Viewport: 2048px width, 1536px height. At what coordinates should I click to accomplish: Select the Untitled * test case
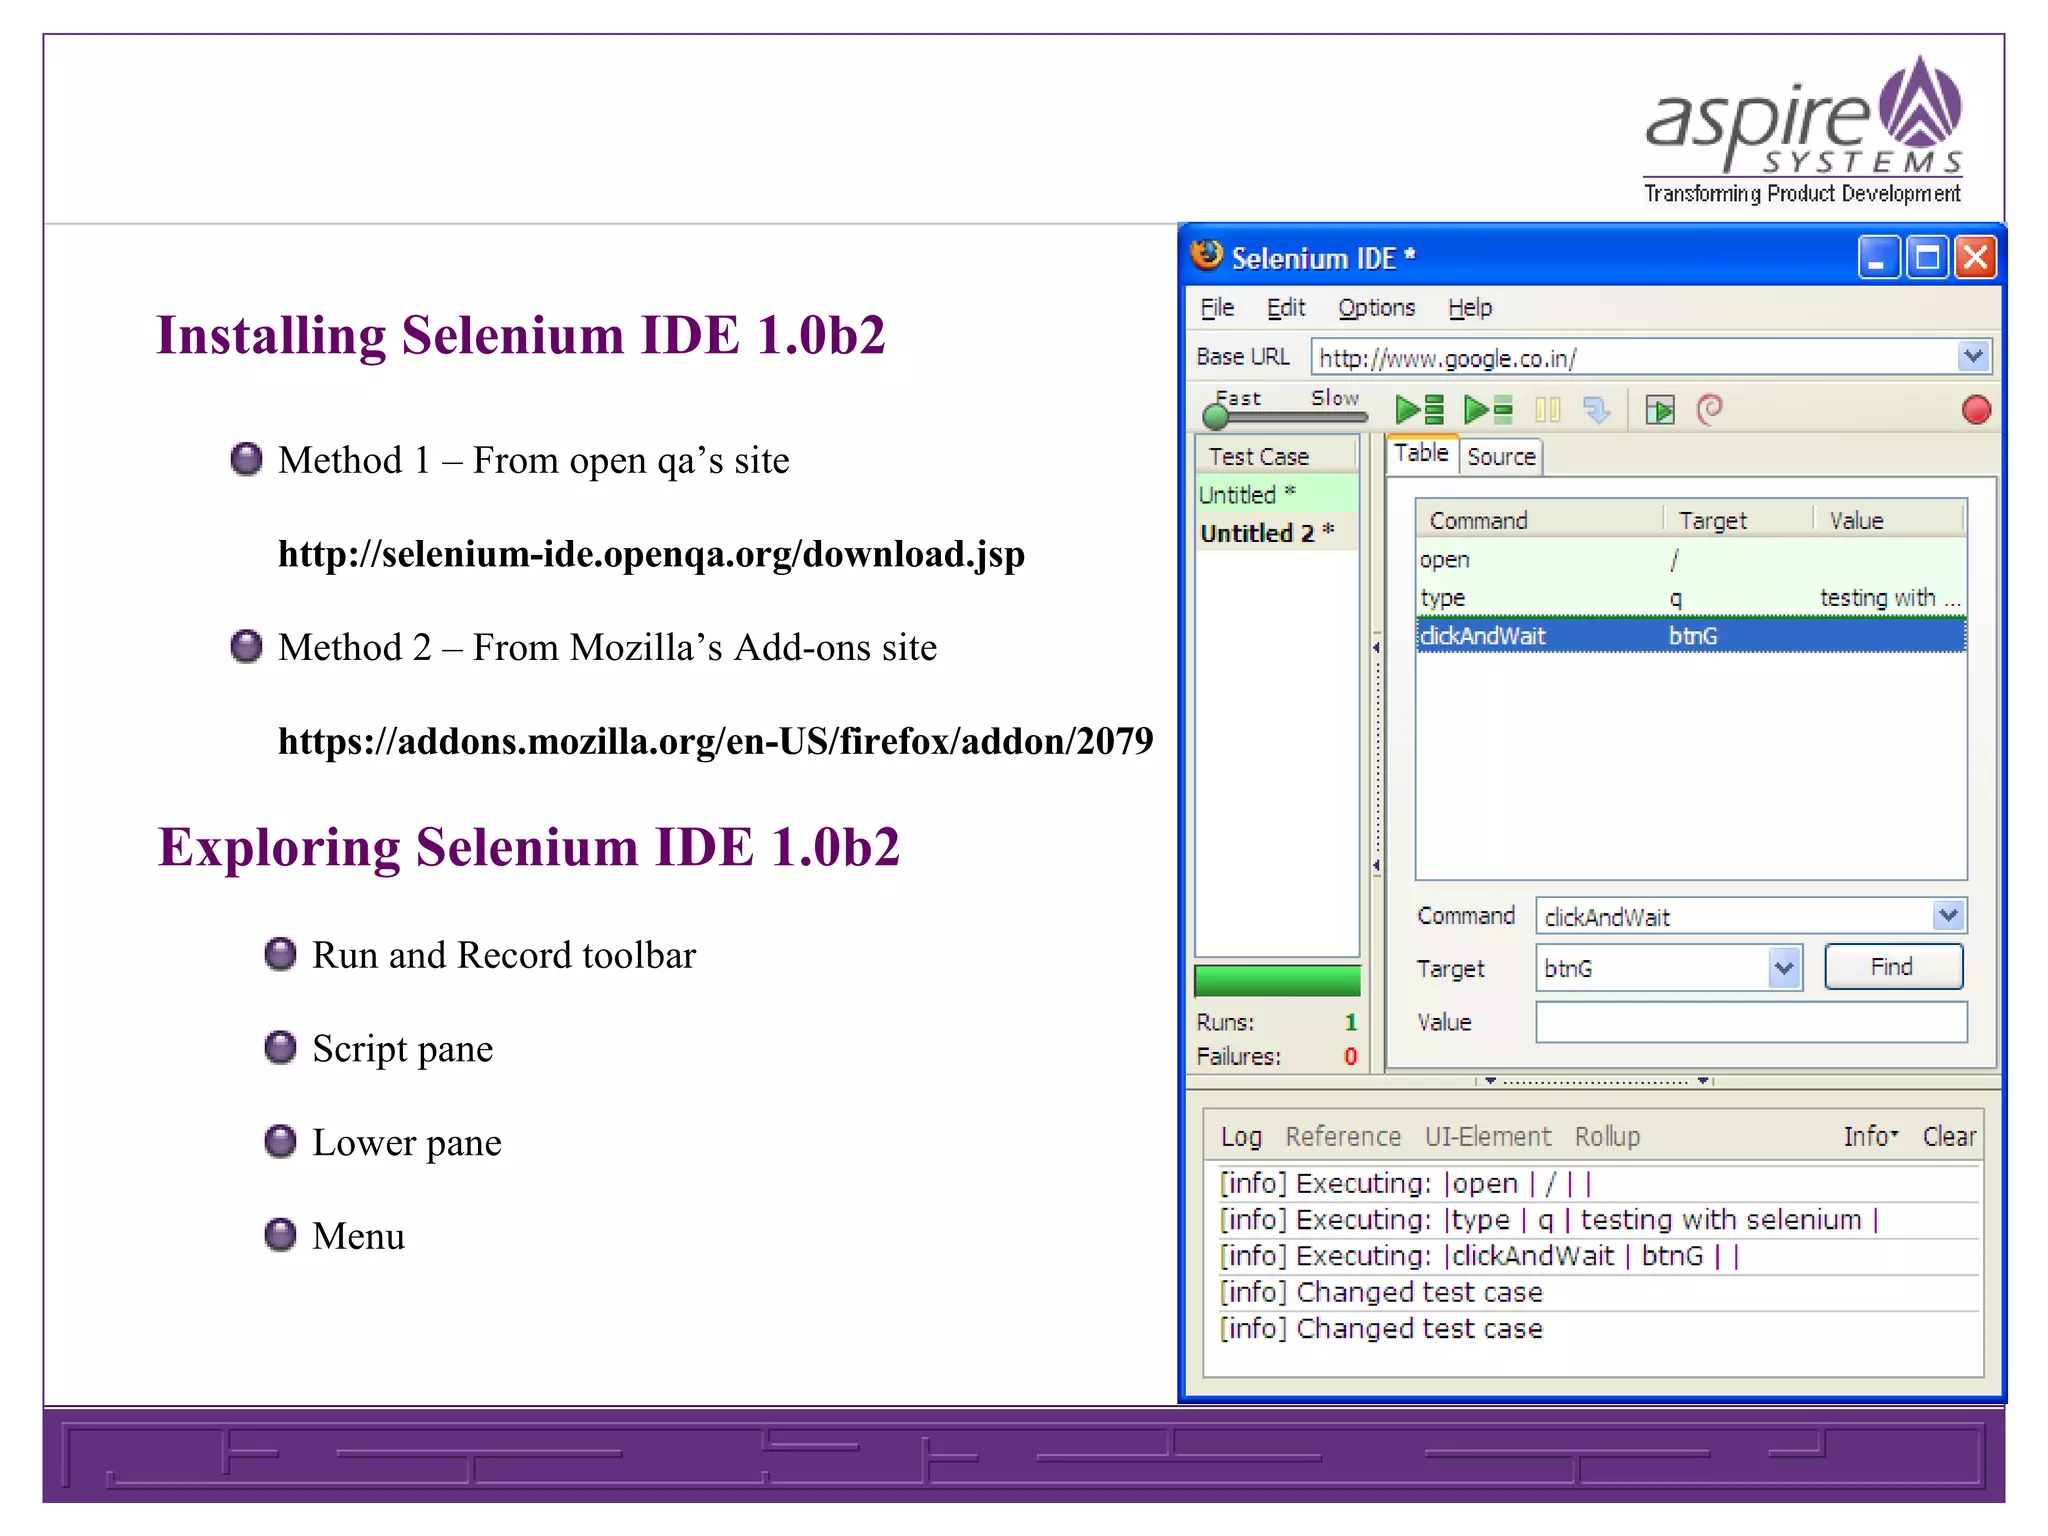coord(1277,494)
